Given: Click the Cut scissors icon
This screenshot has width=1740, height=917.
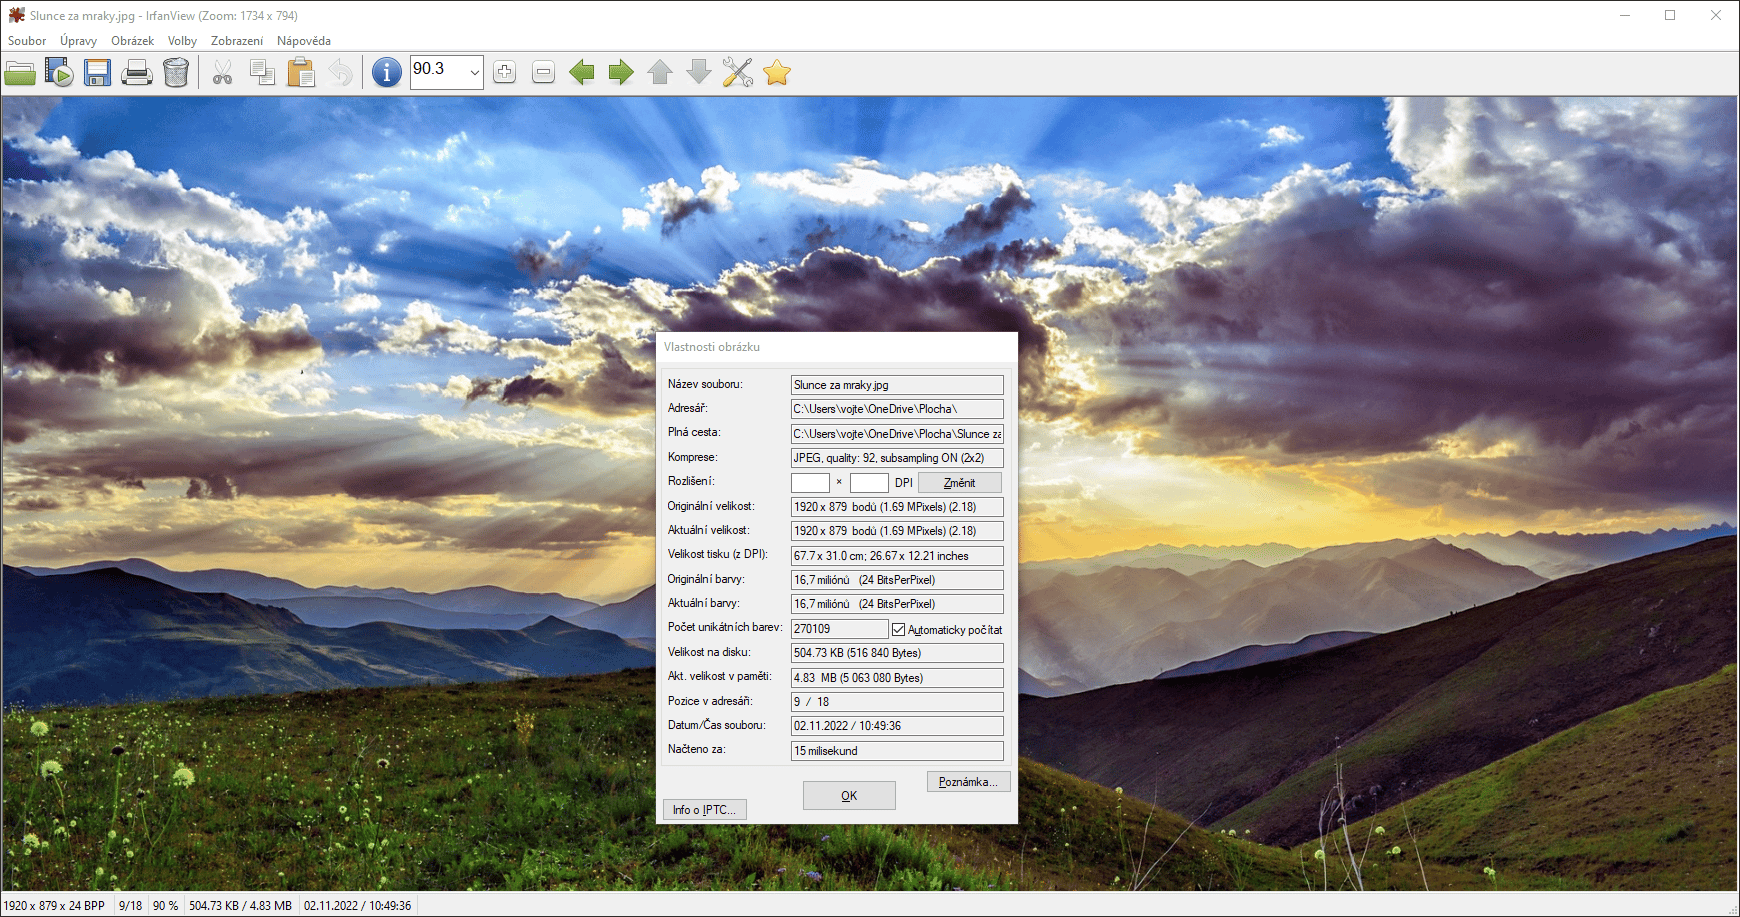Looking at the screenshot, I should [x=222, y=73].
